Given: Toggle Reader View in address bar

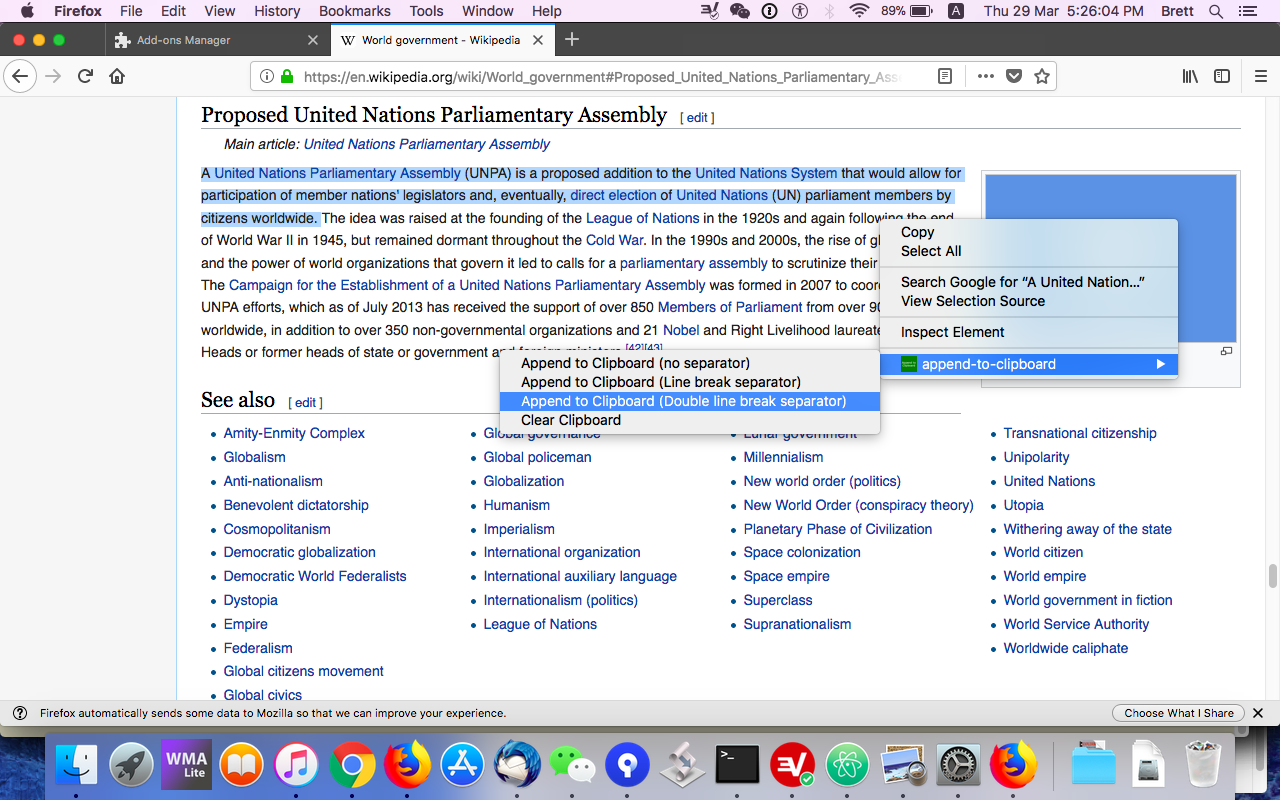Looking at the screenshot, I should (945, 76).
